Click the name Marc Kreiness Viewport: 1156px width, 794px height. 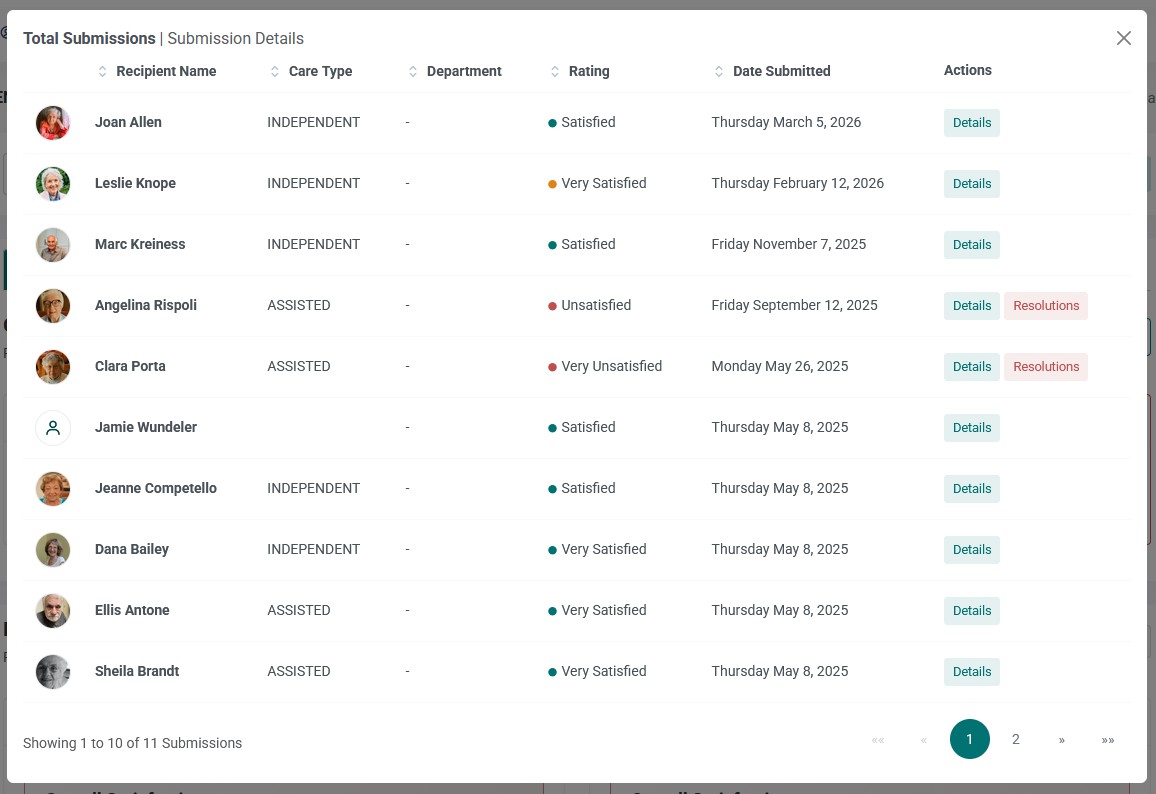[x=140, y=245]
